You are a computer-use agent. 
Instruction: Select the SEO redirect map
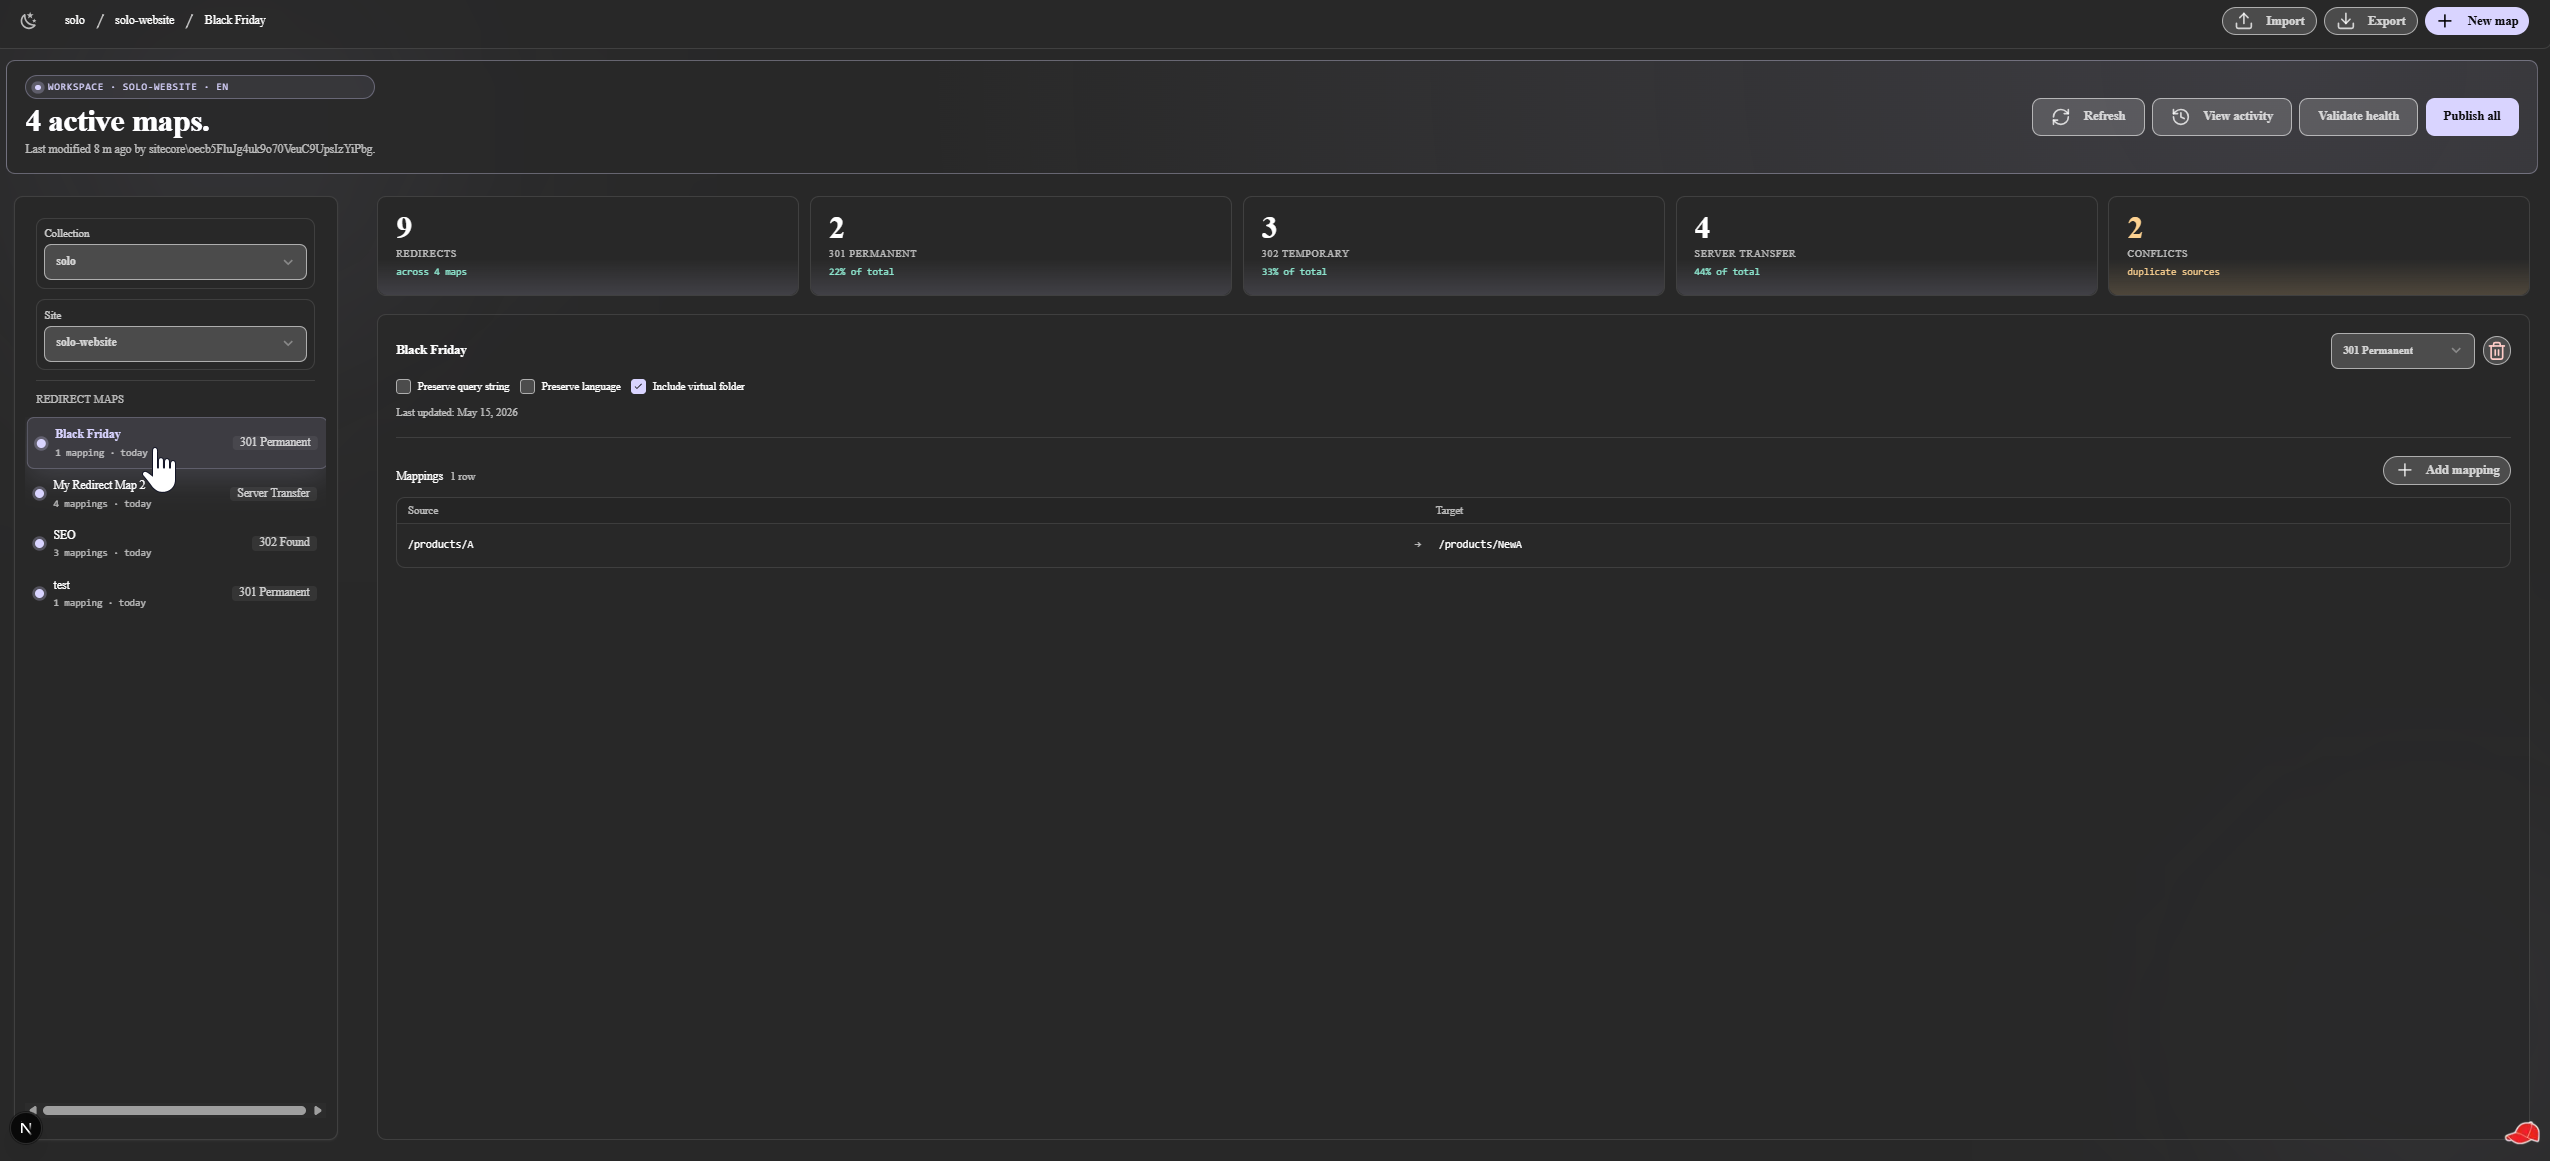click(x=176, y=543)
